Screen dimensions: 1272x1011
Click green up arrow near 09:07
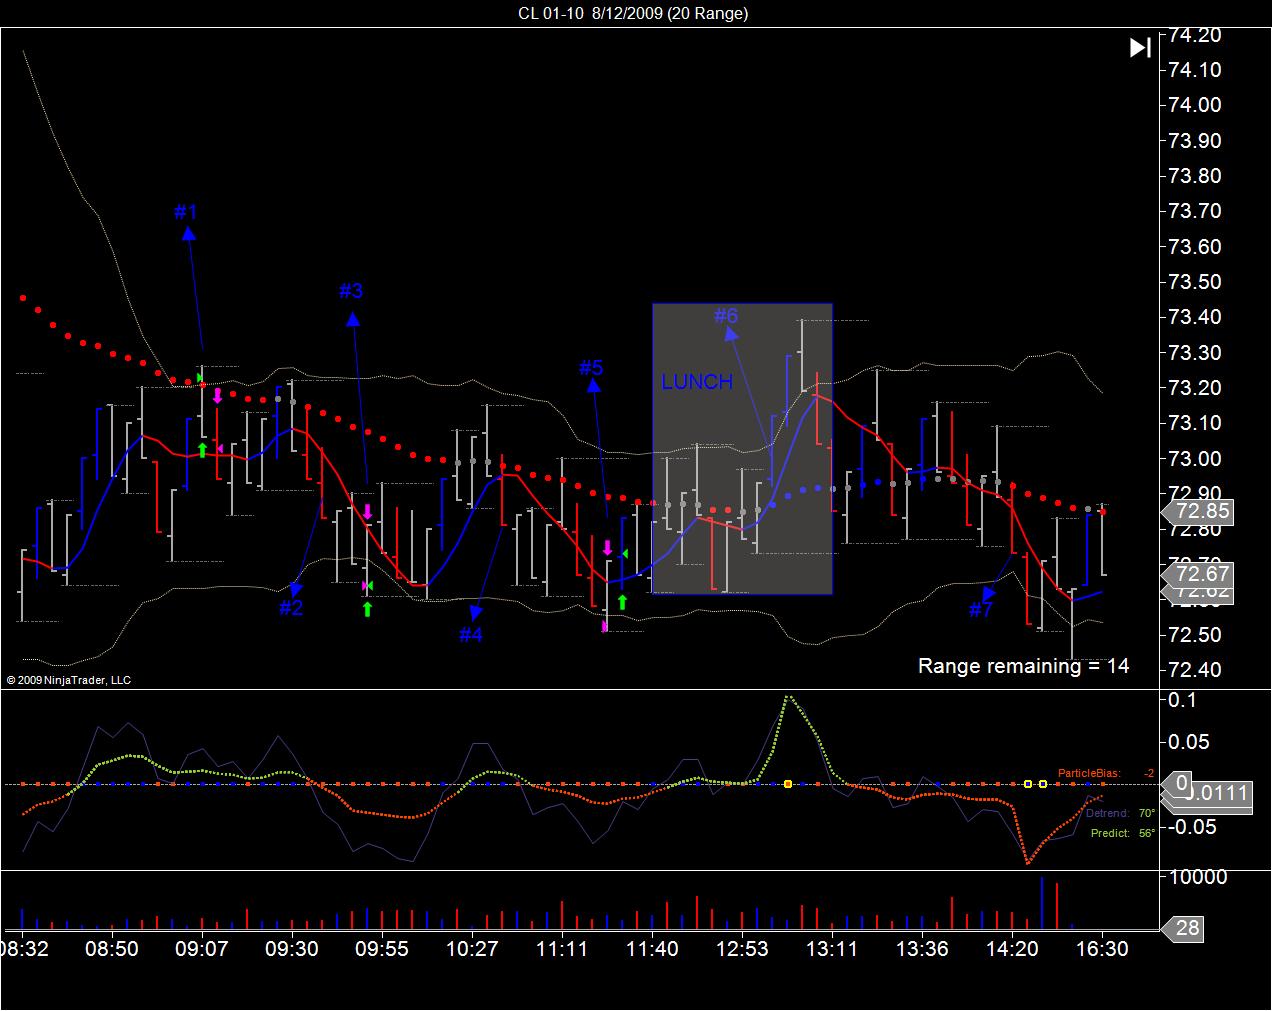click(202, 450)
